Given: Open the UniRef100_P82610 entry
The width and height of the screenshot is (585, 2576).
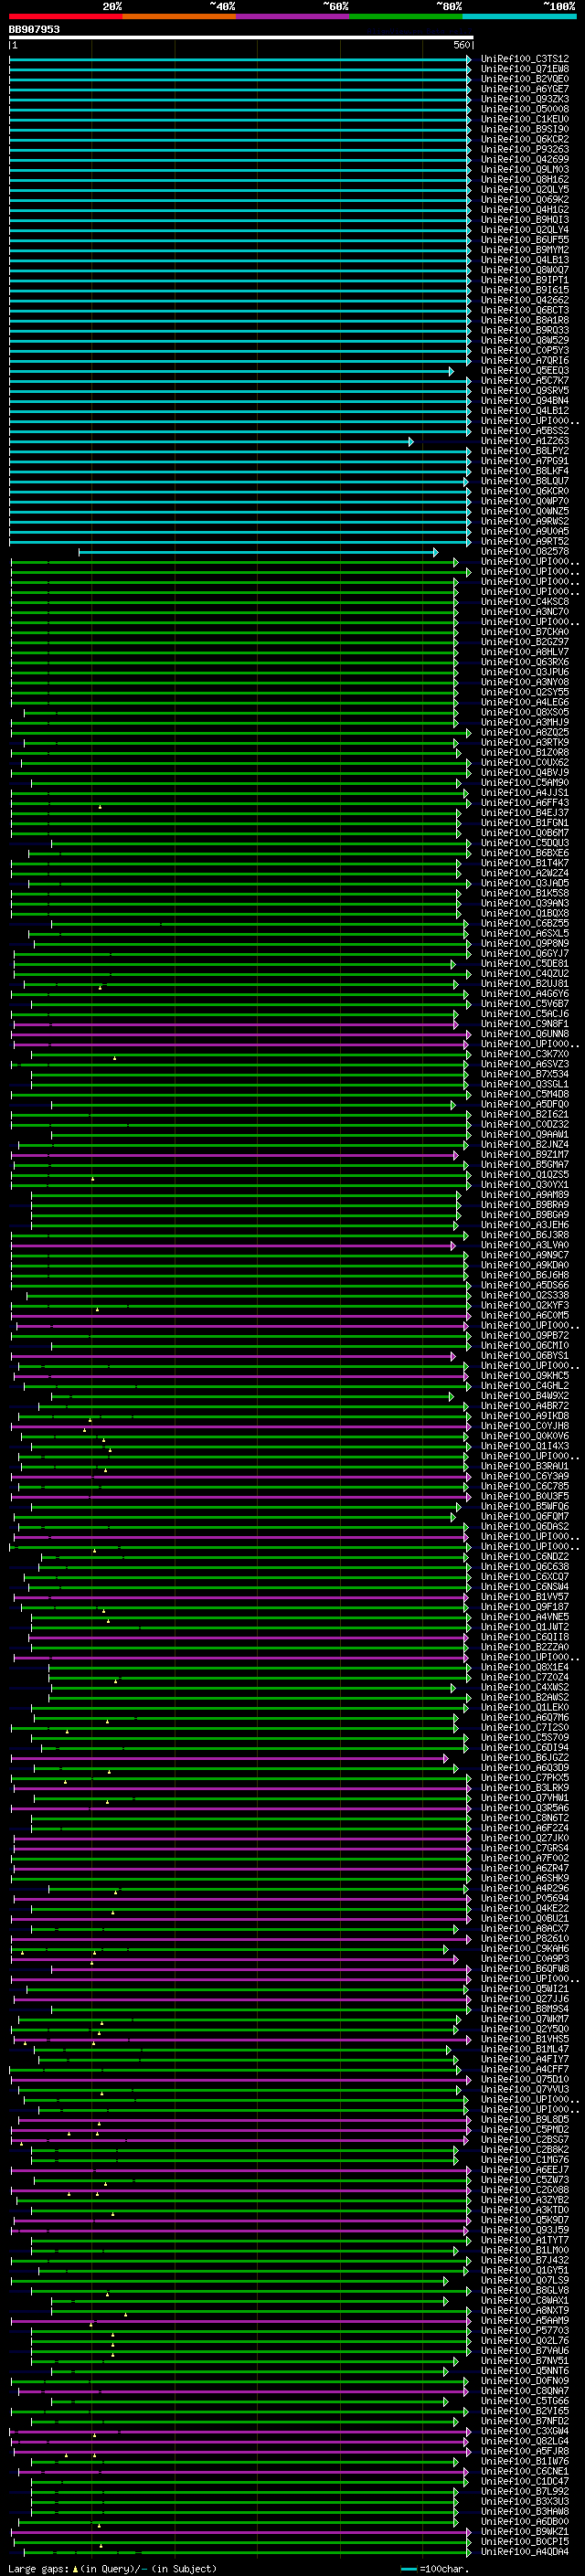Looking at the screenshot, I should (525, 1938).
